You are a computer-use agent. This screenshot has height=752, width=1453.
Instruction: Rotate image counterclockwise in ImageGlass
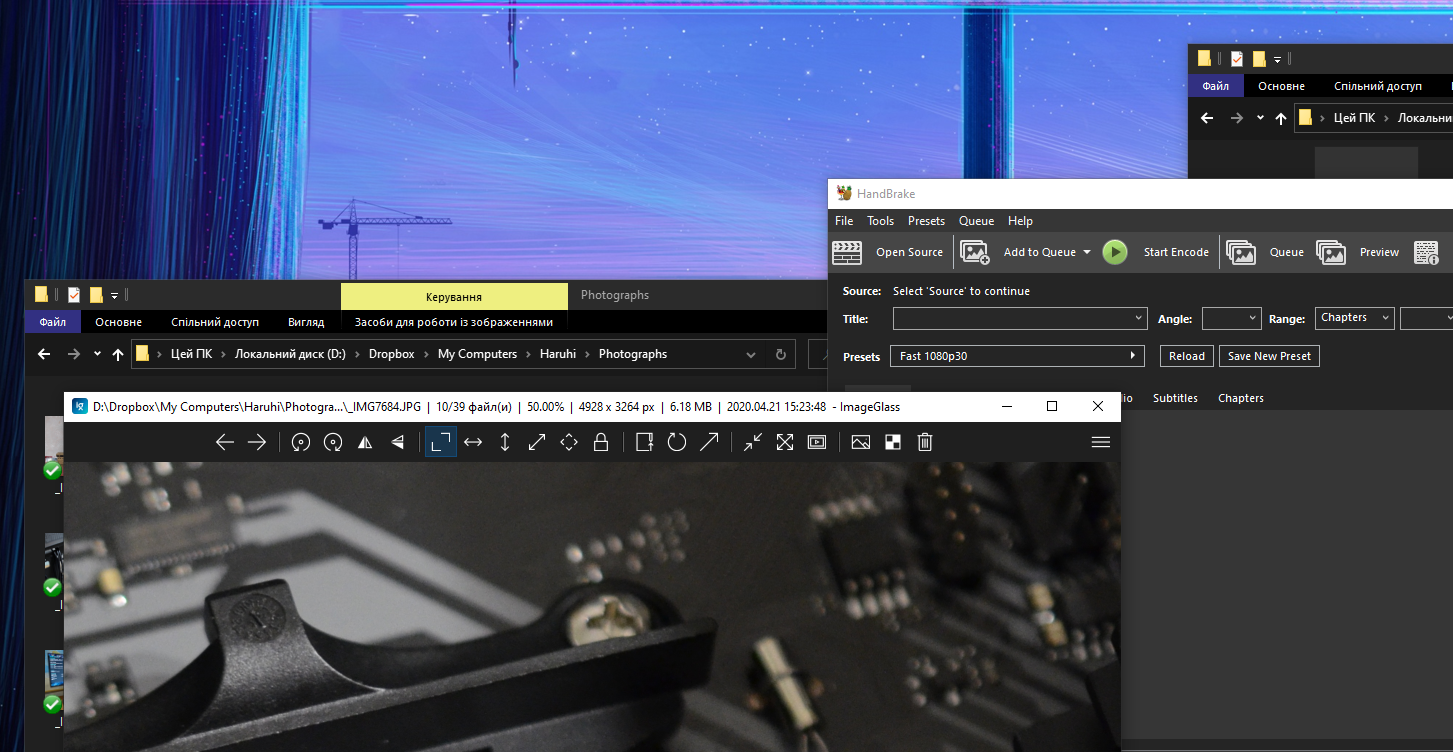click(301, 442)
